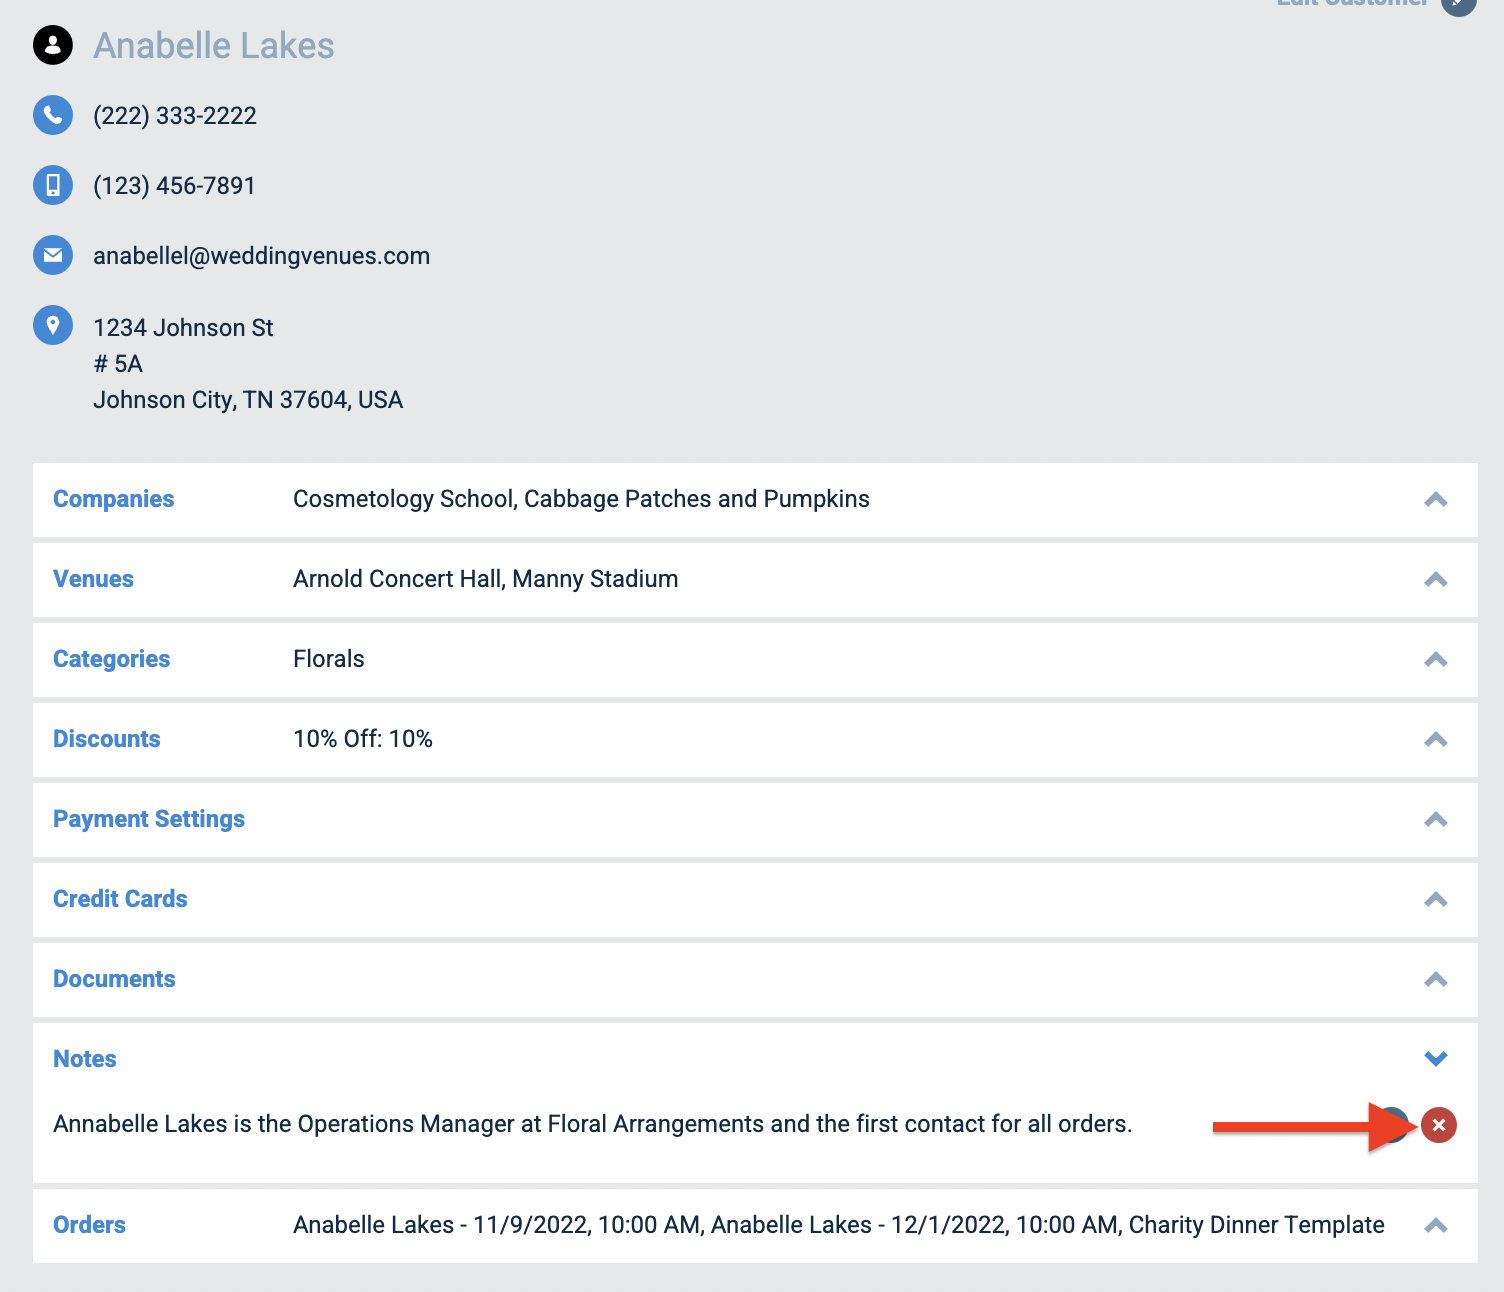Toggle the Orders section chevron
Viewport: 1504px width, 1292px height.
click(1436, 1225)
